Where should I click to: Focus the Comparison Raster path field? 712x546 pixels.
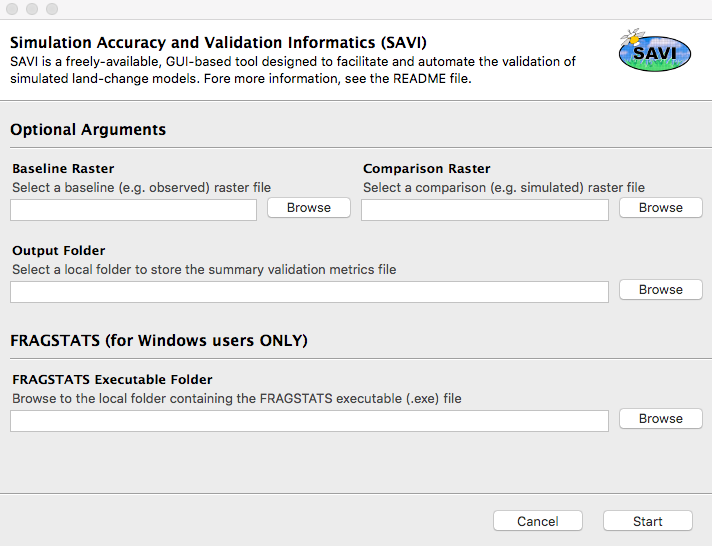click(x=485, y=210)
